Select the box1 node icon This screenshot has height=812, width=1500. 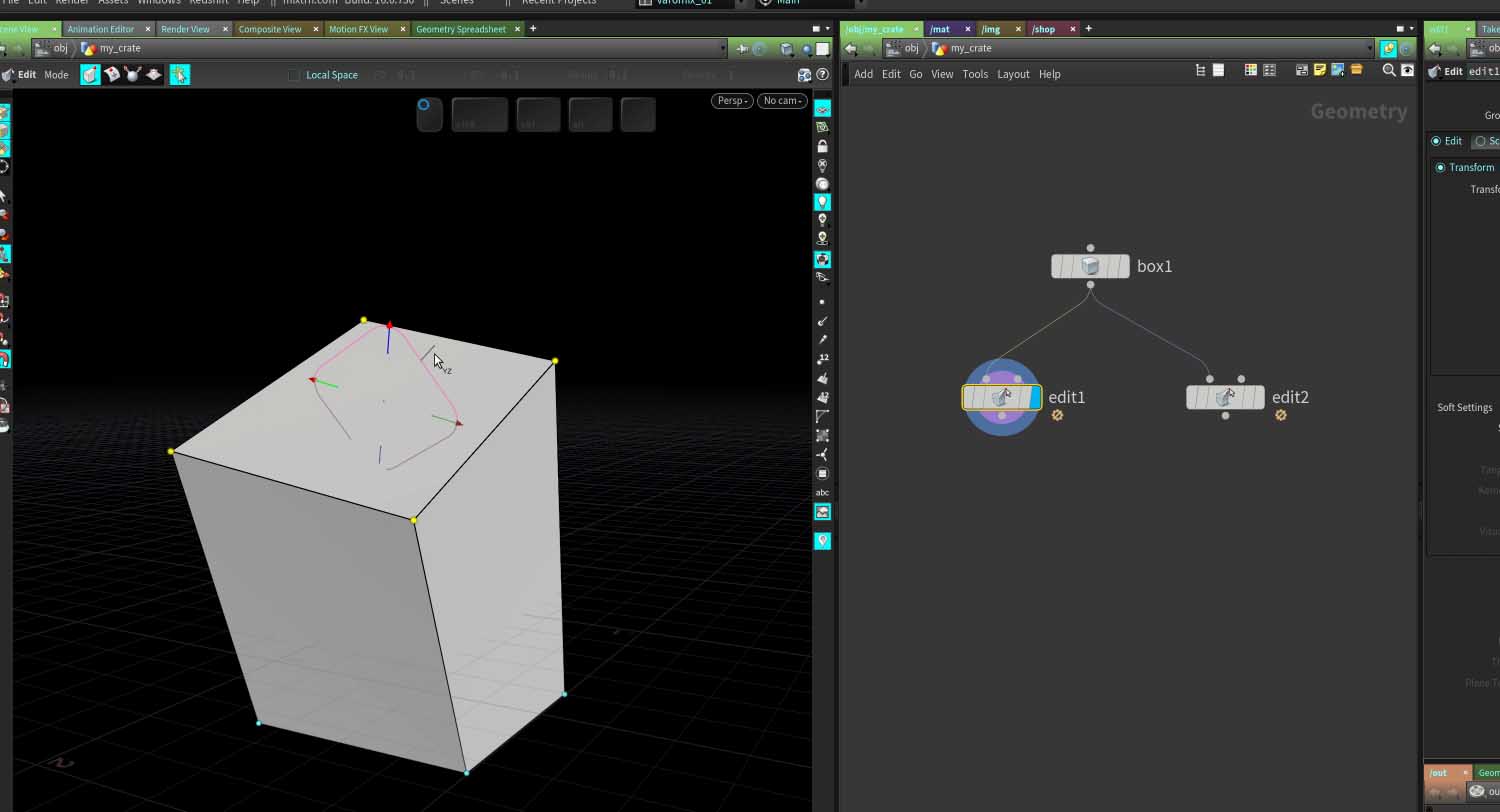(1090, 266)
